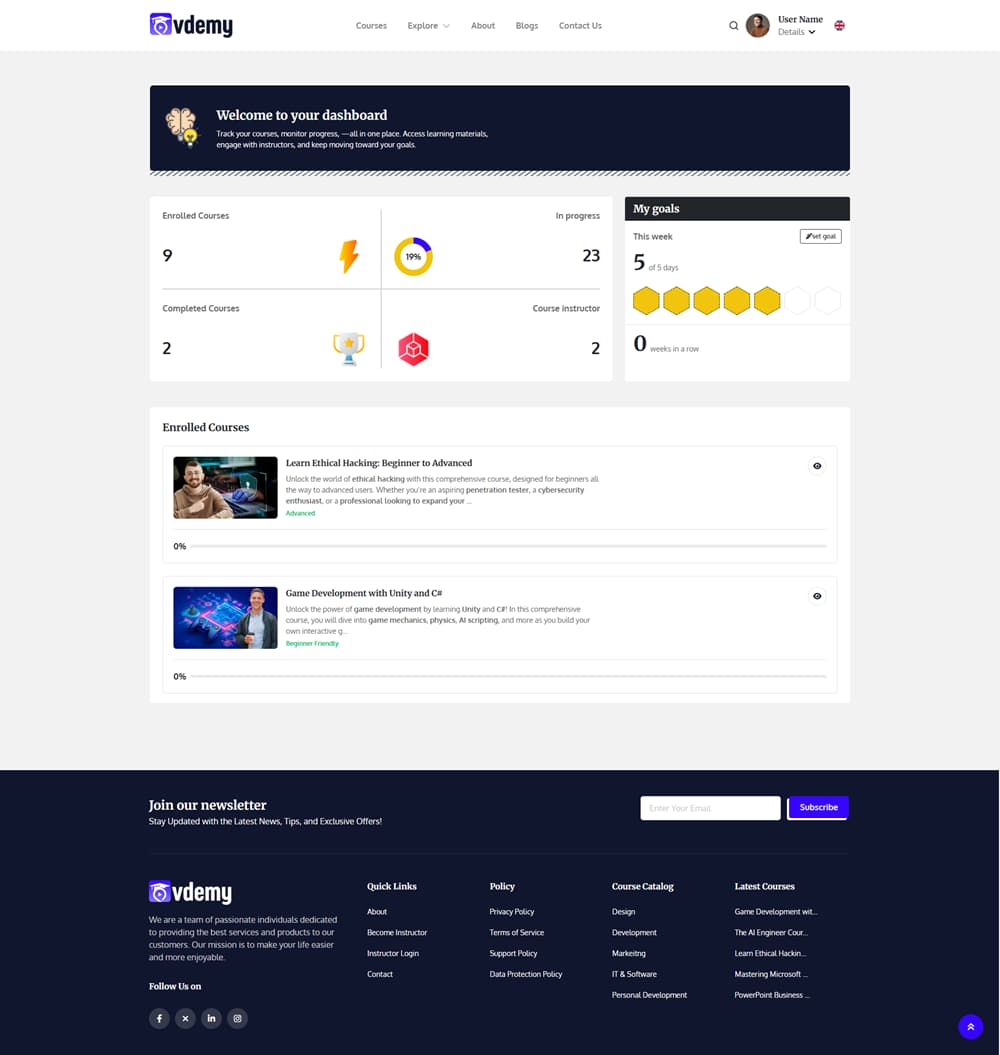Click the Subscribe button

(x=818, y=807)
